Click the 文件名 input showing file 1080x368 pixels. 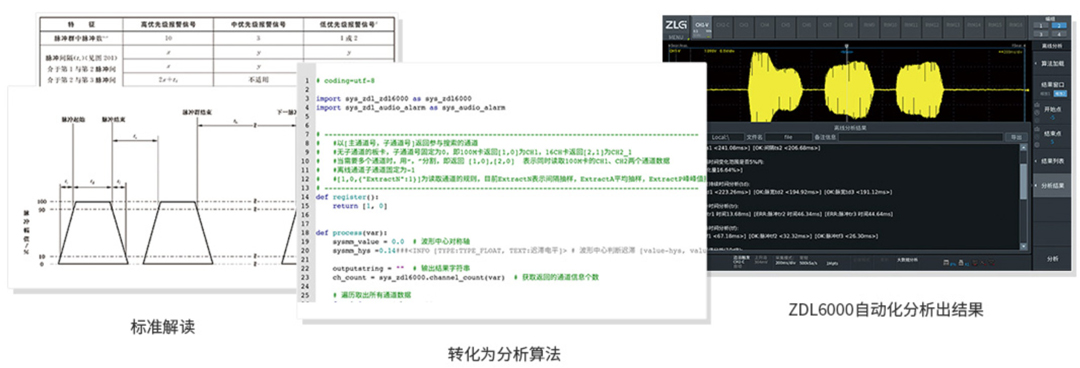point(788,137)
